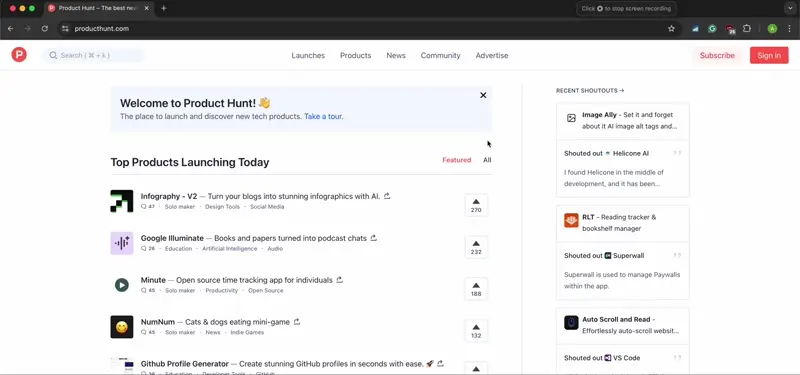This screenshot has width=800, height=375.
Task: Open share icon next to Minute
Action: tap(339, 280)
